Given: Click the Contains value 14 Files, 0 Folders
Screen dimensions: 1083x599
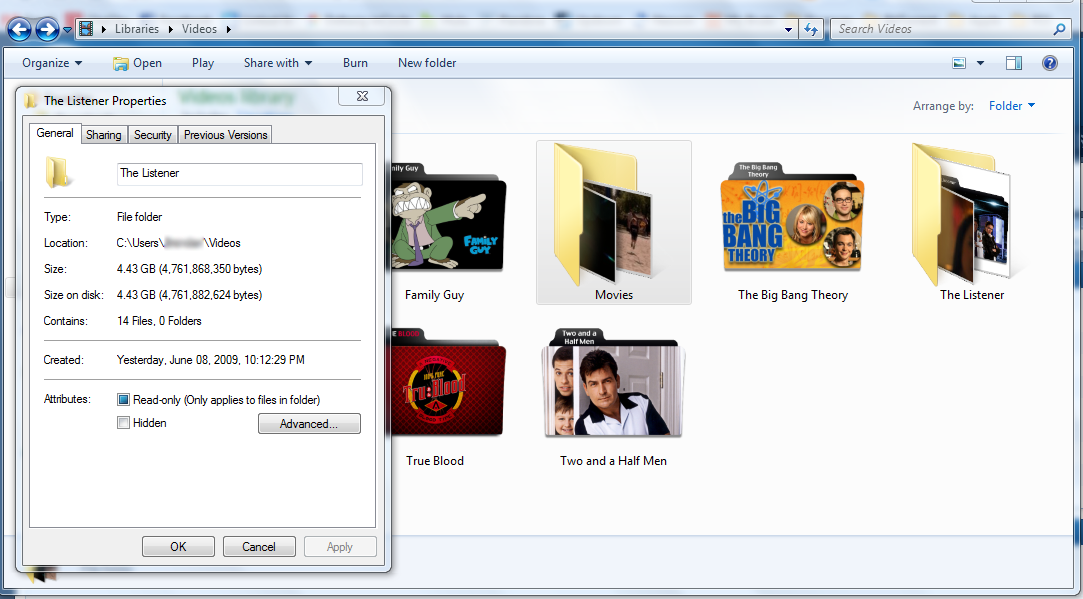Looking at the screenshot, I should [x=160, y=321].
